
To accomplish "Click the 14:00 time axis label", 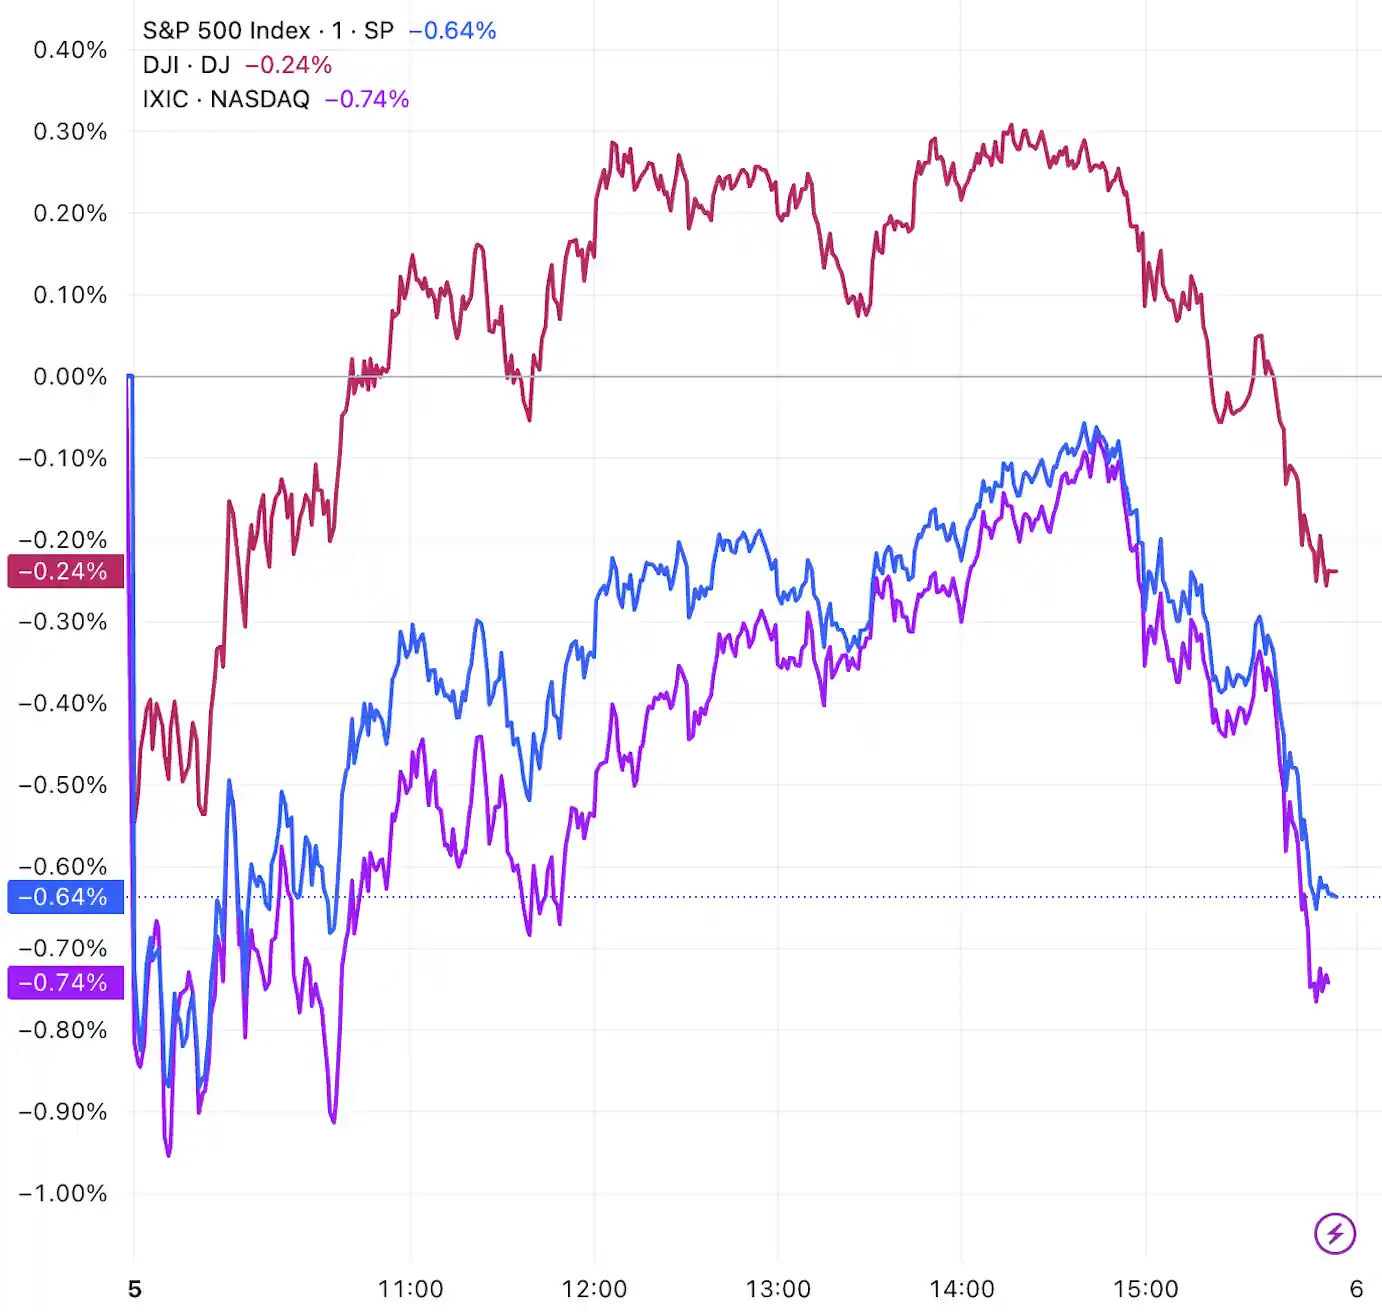I will pyautogui.click(x=962, y=1289).
